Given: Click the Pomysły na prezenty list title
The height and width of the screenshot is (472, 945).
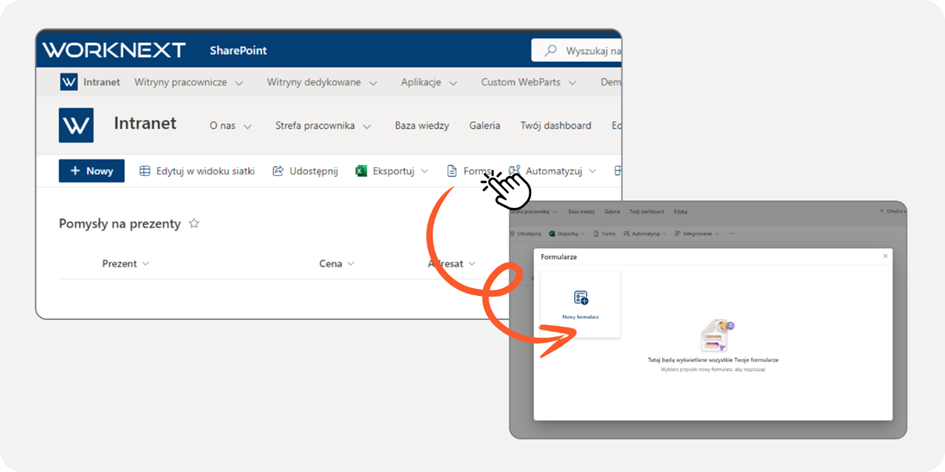Looking at the screenshot, I should pos(120,224).
